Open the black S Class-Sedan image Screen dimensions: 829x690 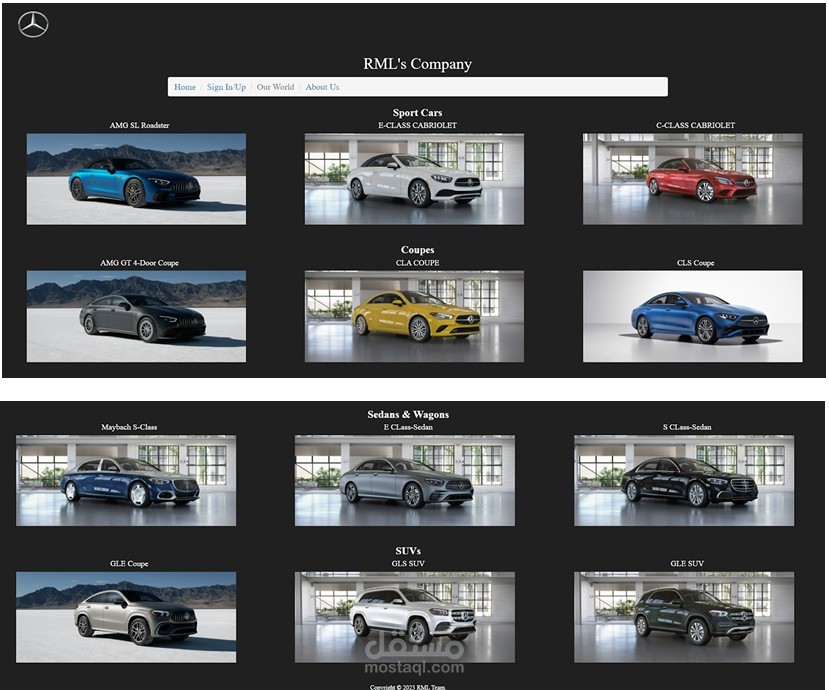(x=684, y=481)
